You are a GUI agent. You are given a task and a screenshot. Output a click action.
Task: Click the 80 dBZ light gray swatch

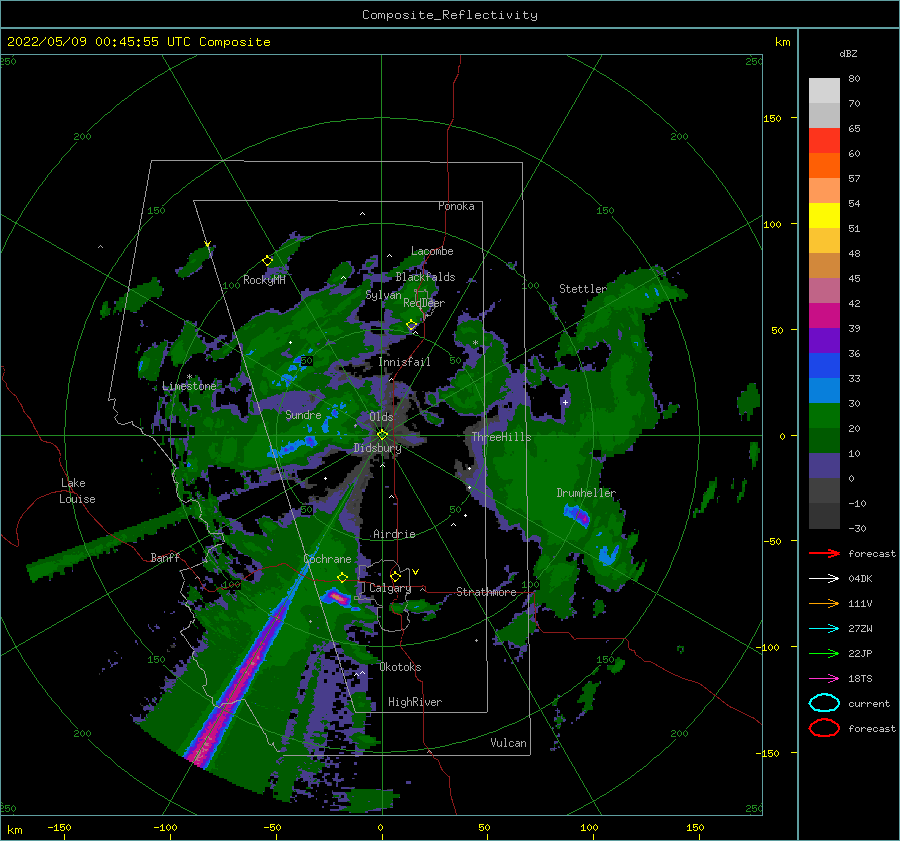pos(824,90)
